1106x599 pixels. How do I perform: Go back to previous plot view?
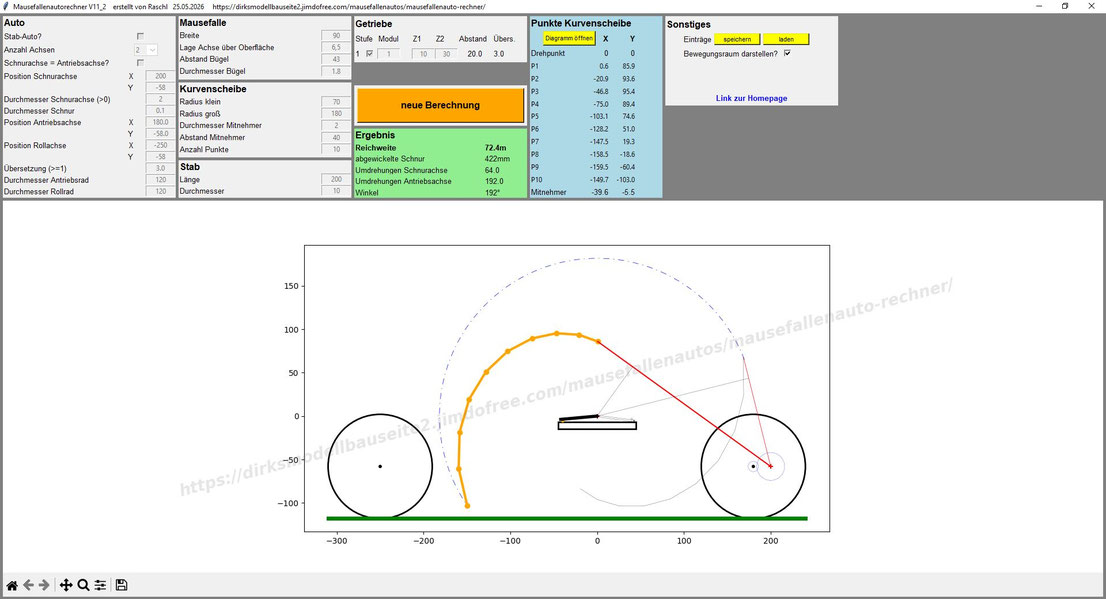click(28, 585)
